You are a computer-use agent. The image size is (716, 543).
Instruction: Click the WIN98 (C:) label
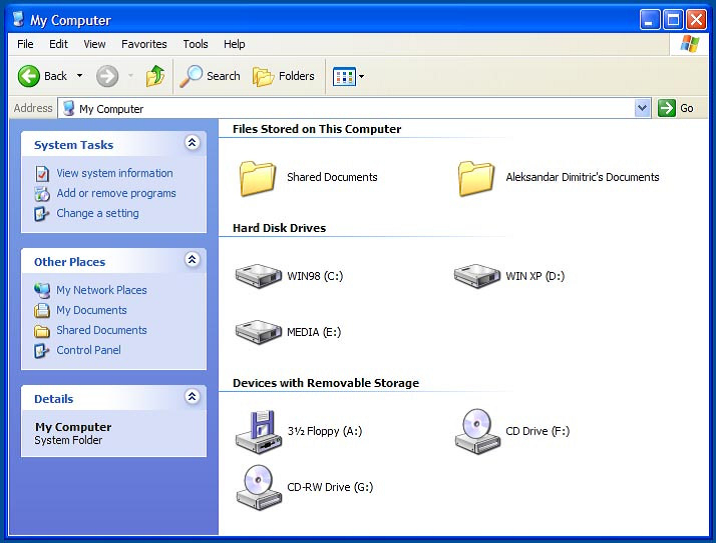click(315, 276)
